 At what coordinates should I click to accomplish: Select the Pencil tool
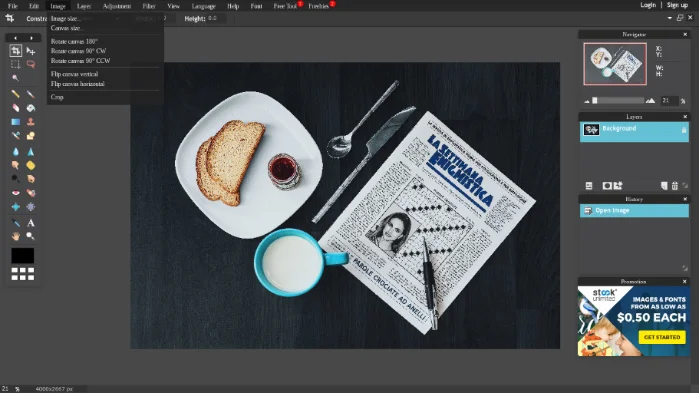point(16,94)
